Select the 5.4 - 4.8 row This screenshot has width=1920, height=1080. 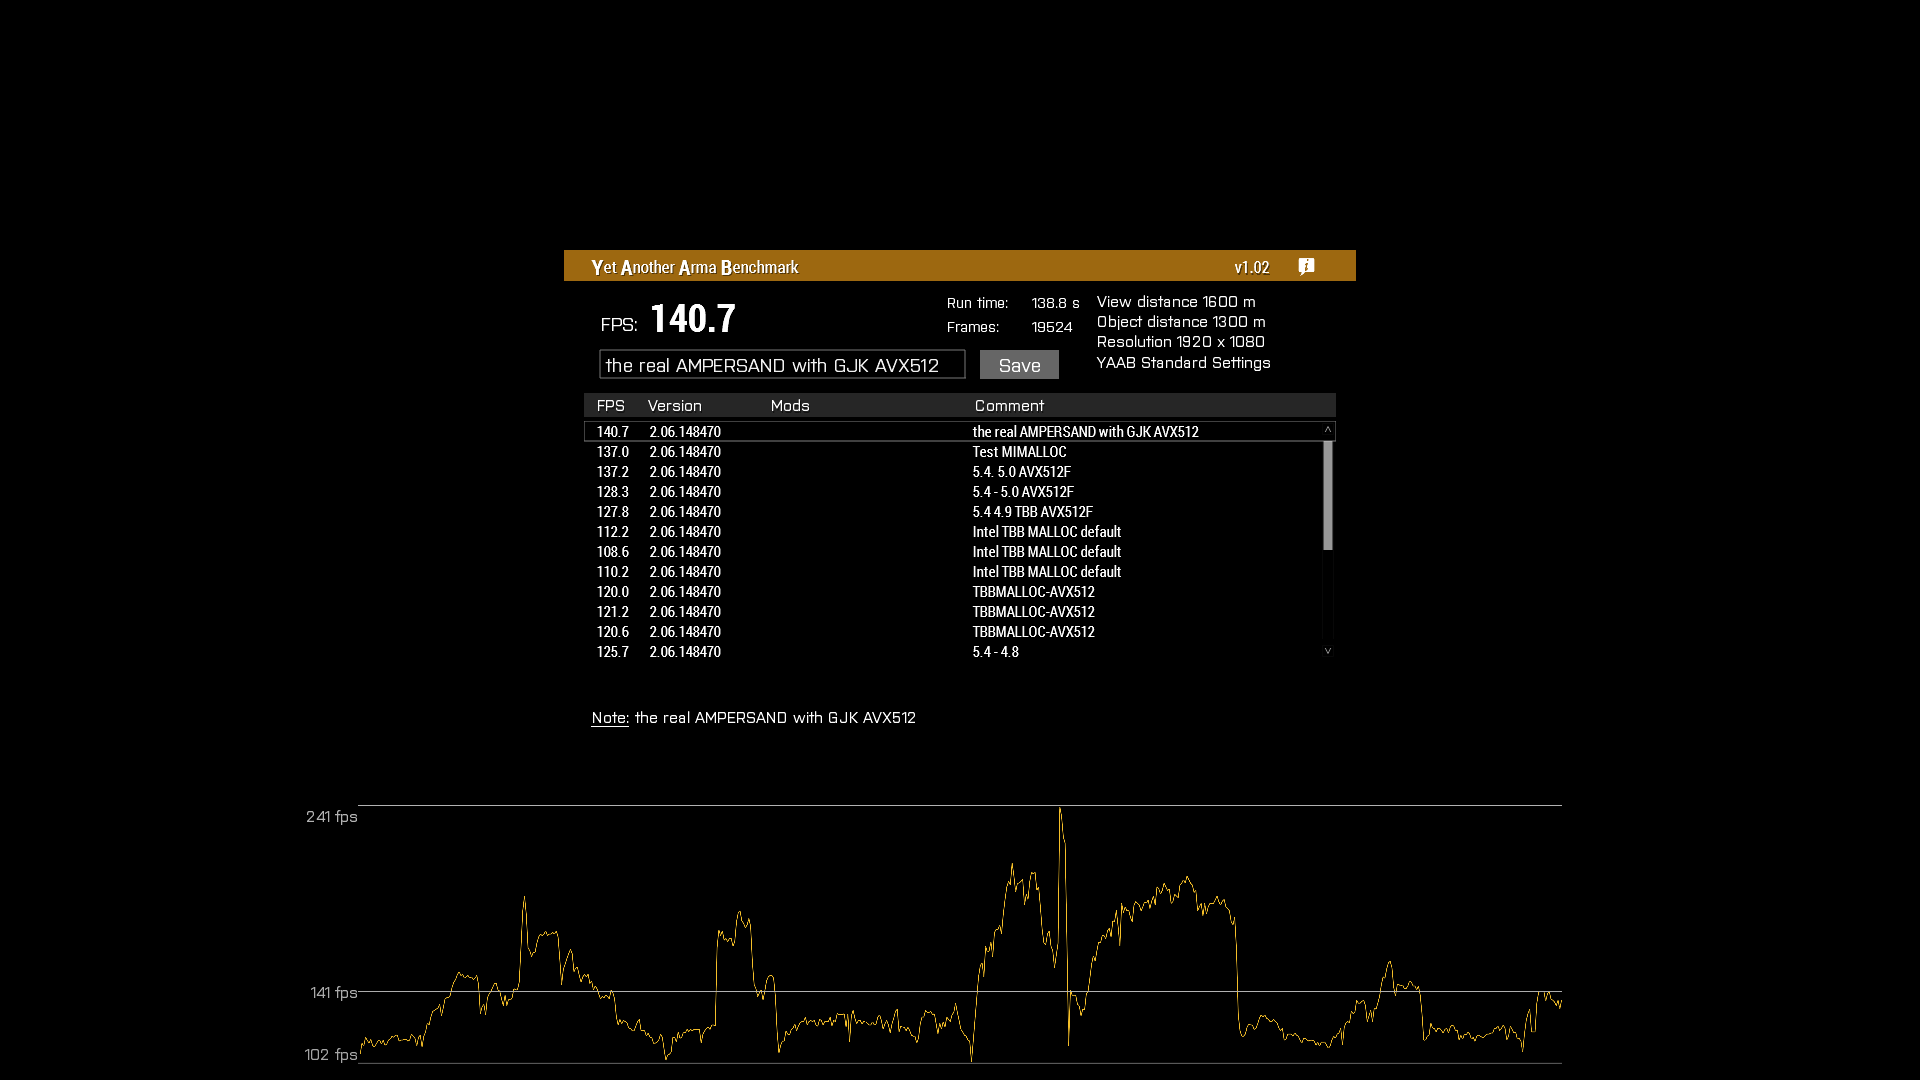(953, 652)
